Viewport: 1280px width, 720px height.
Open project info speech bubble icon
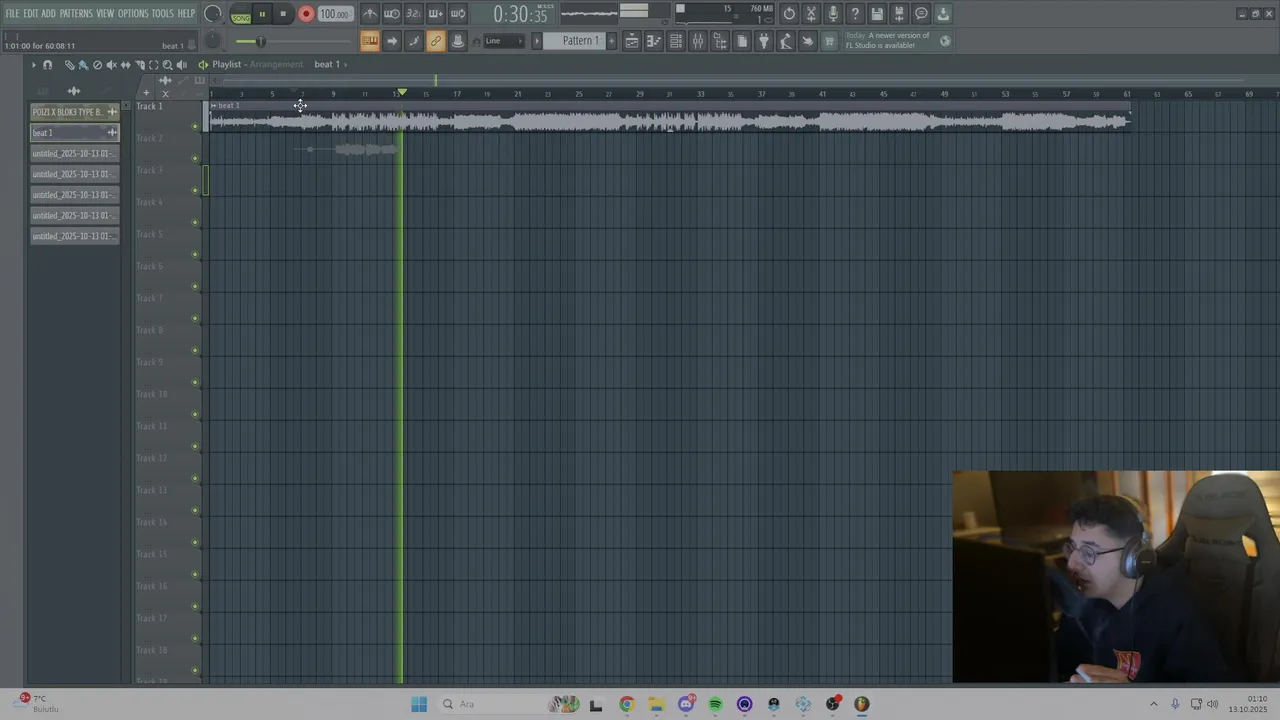pyautogui.click(x=921, y=14)
